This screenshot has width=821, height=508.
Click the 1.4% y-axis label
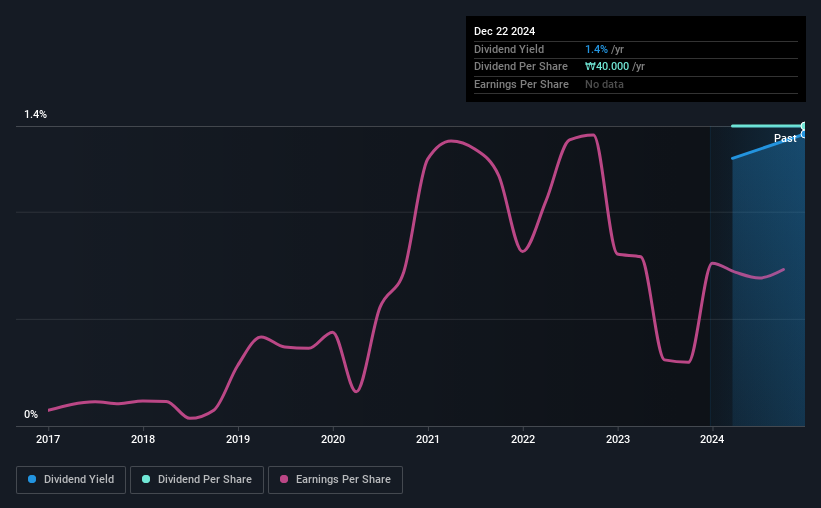point(36,114)
